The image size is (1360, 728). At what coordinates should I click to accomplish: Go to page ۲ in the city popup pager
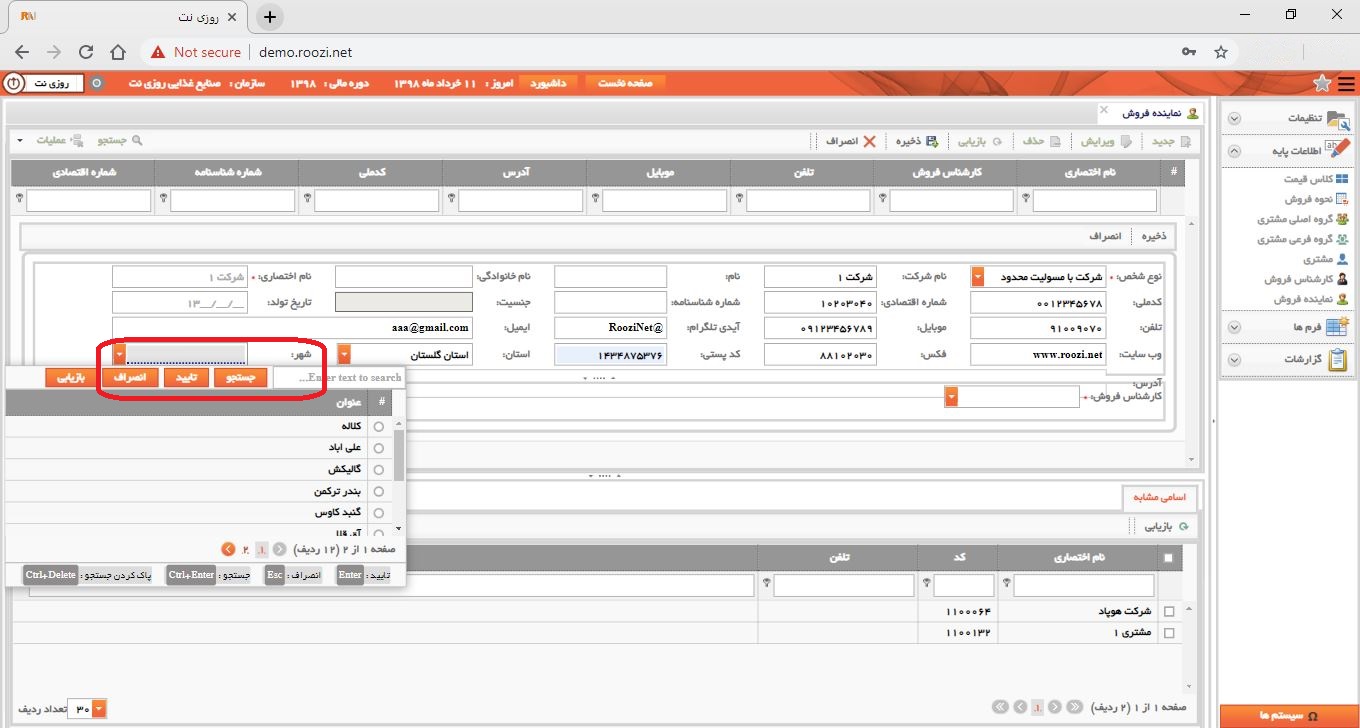point(244,549)
